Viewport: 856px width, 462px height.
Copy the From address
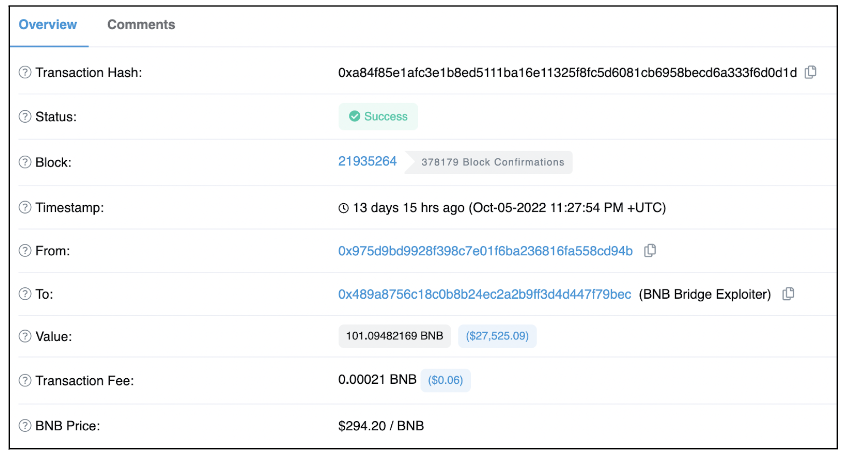click(650, 251)
